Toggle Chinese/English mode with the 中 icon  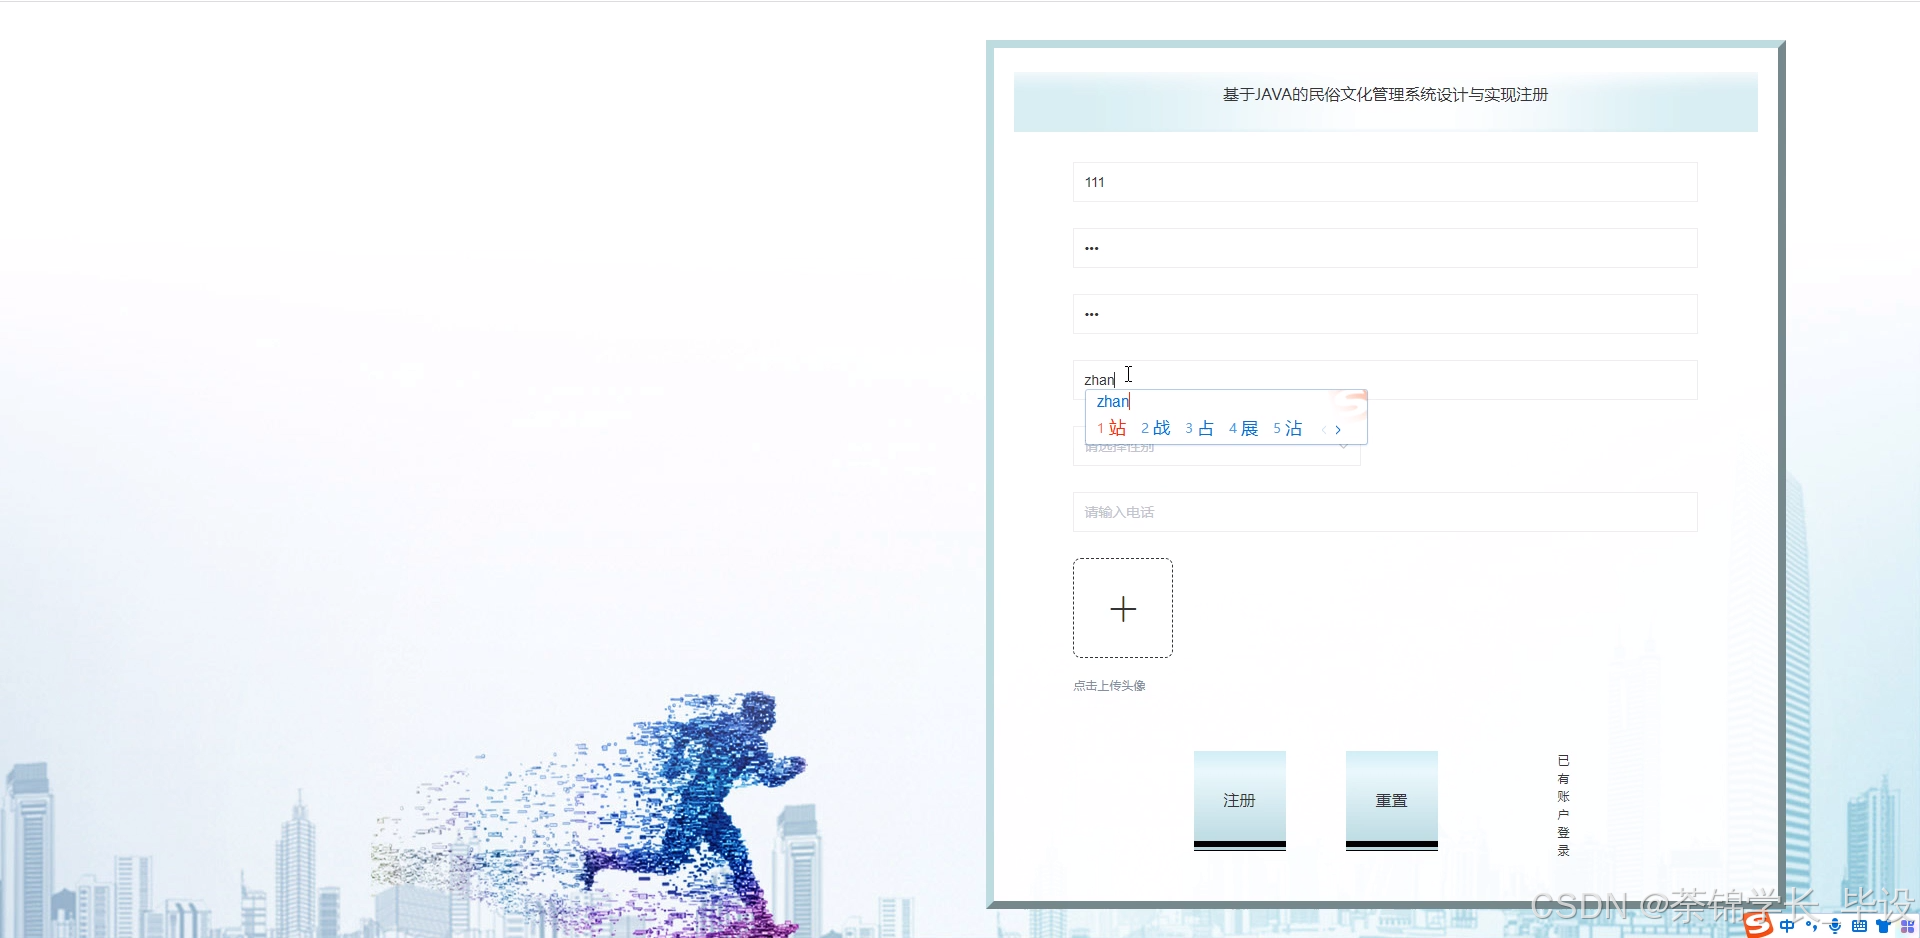(1787, 927)
